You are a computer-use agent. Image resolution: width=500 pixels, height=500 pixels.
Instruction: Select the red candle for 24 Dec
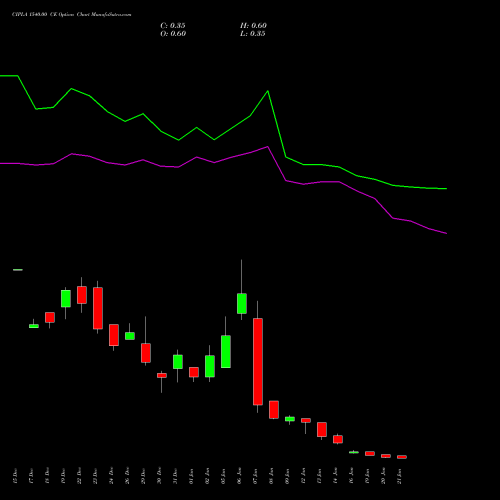(x=114, y=335)
